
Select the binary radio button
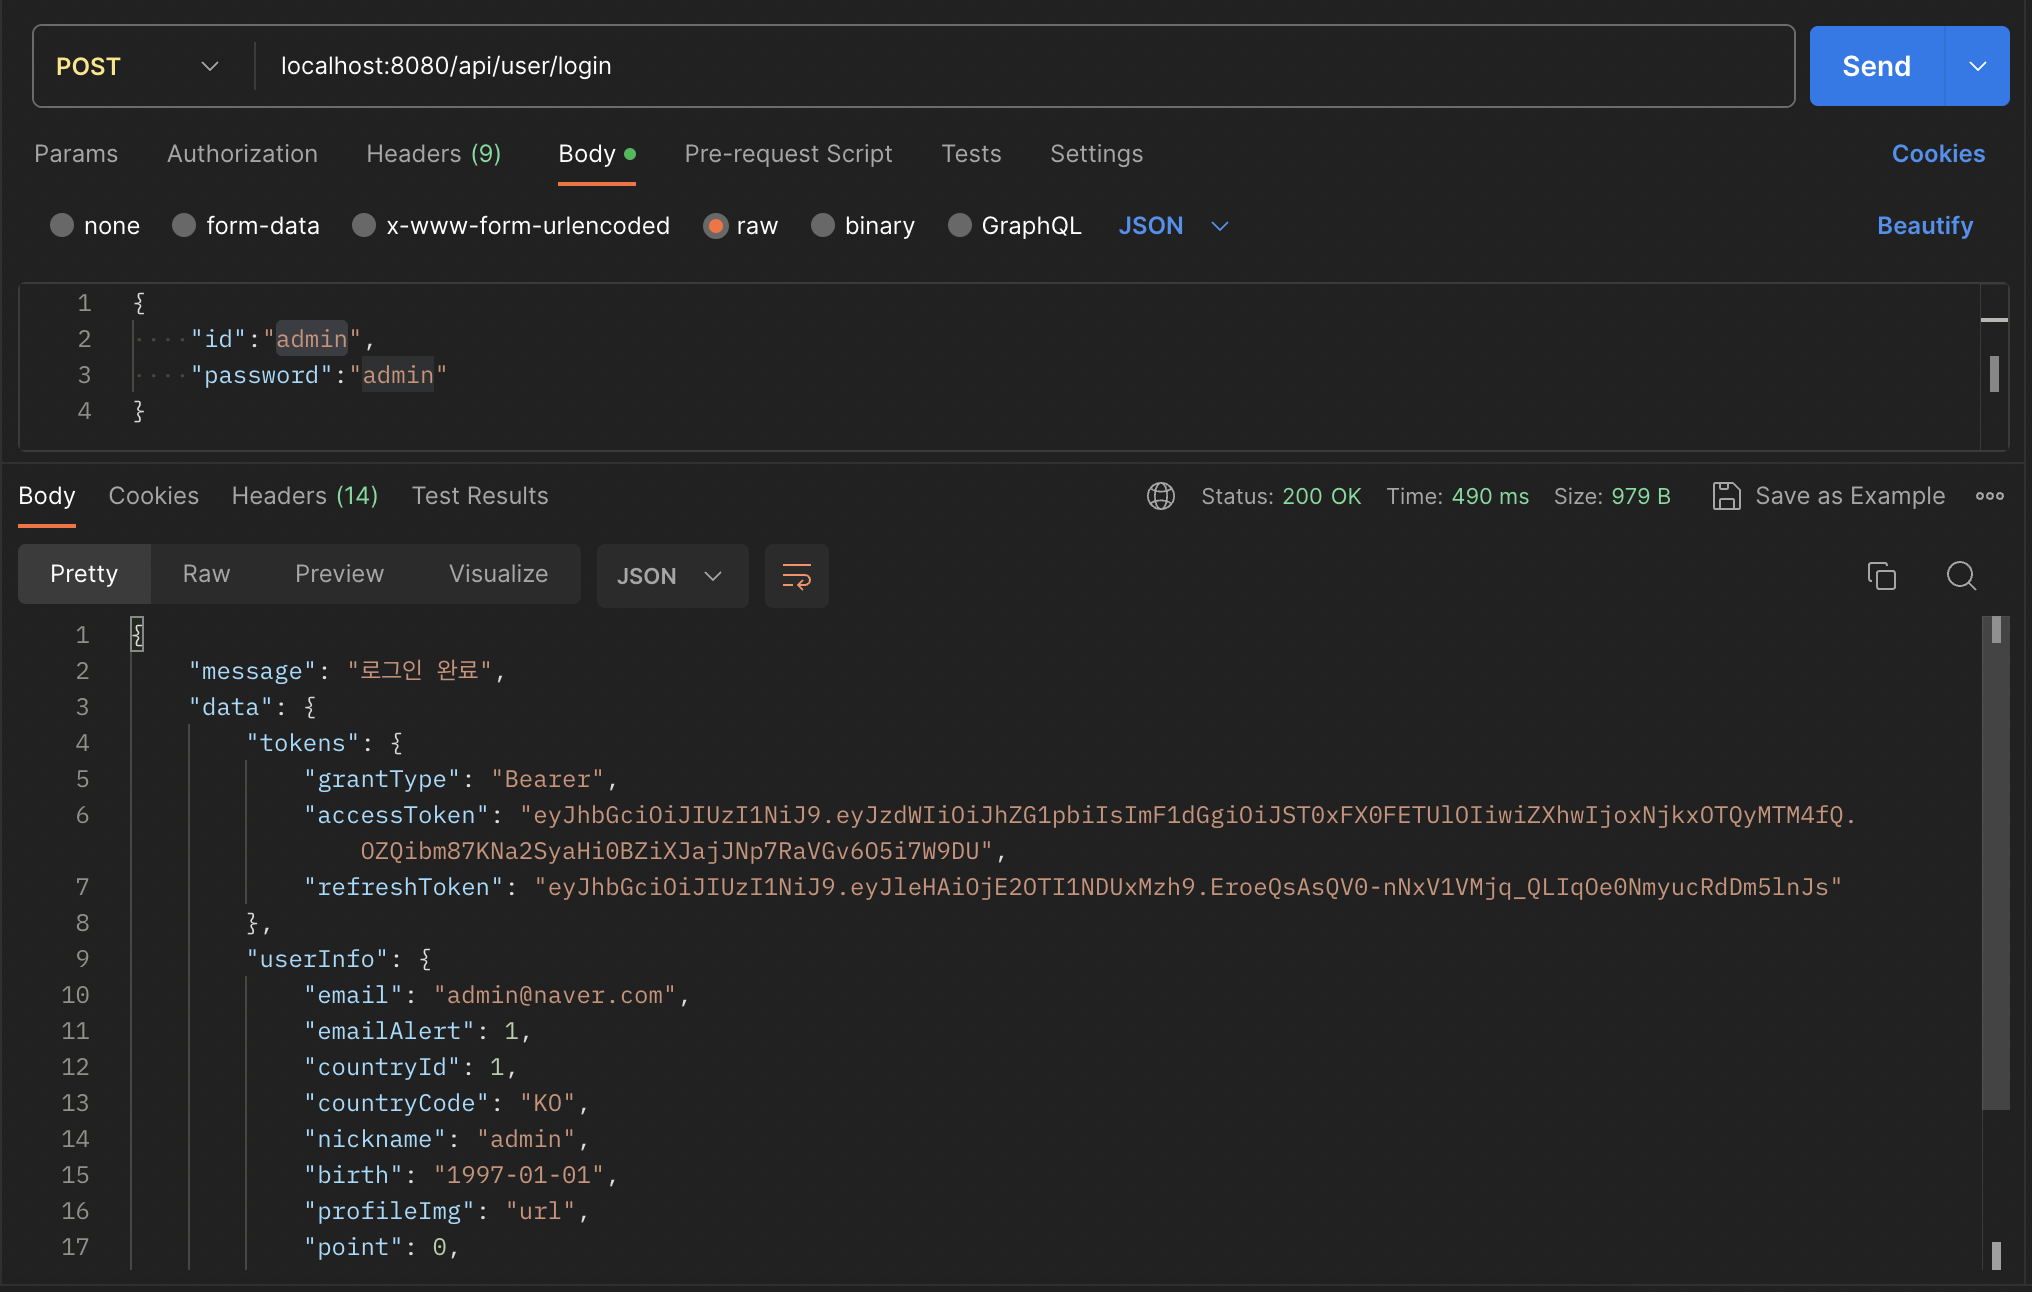click(823, 225)
